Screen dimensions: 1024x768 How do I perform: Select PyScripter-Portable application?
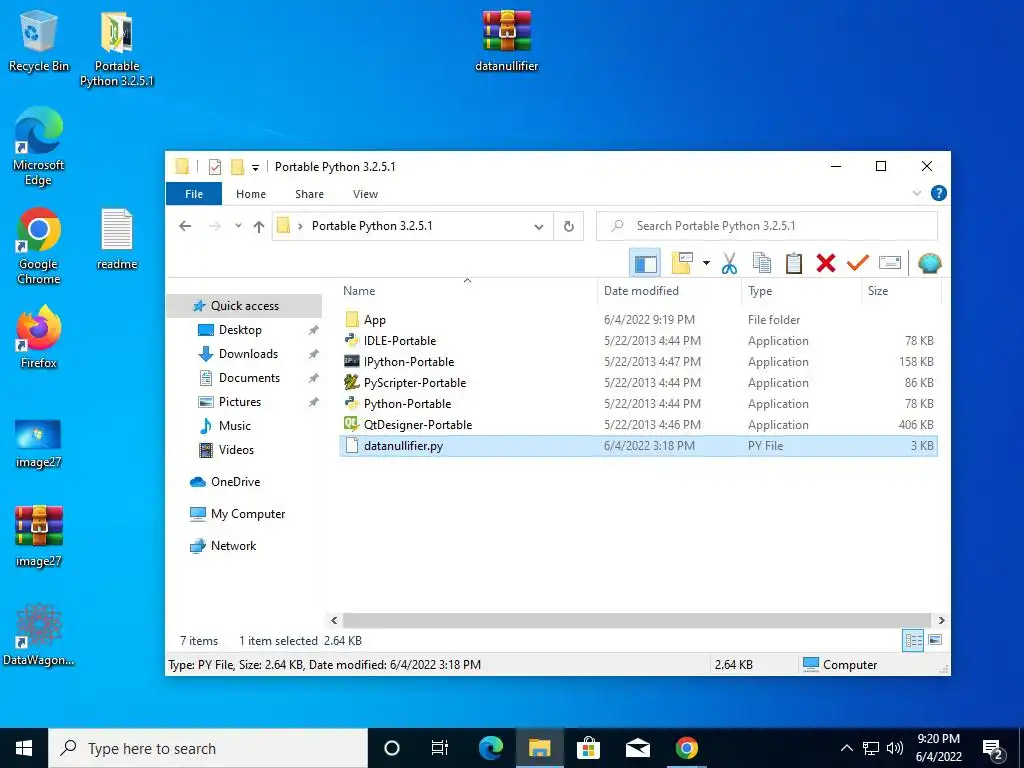639,383
